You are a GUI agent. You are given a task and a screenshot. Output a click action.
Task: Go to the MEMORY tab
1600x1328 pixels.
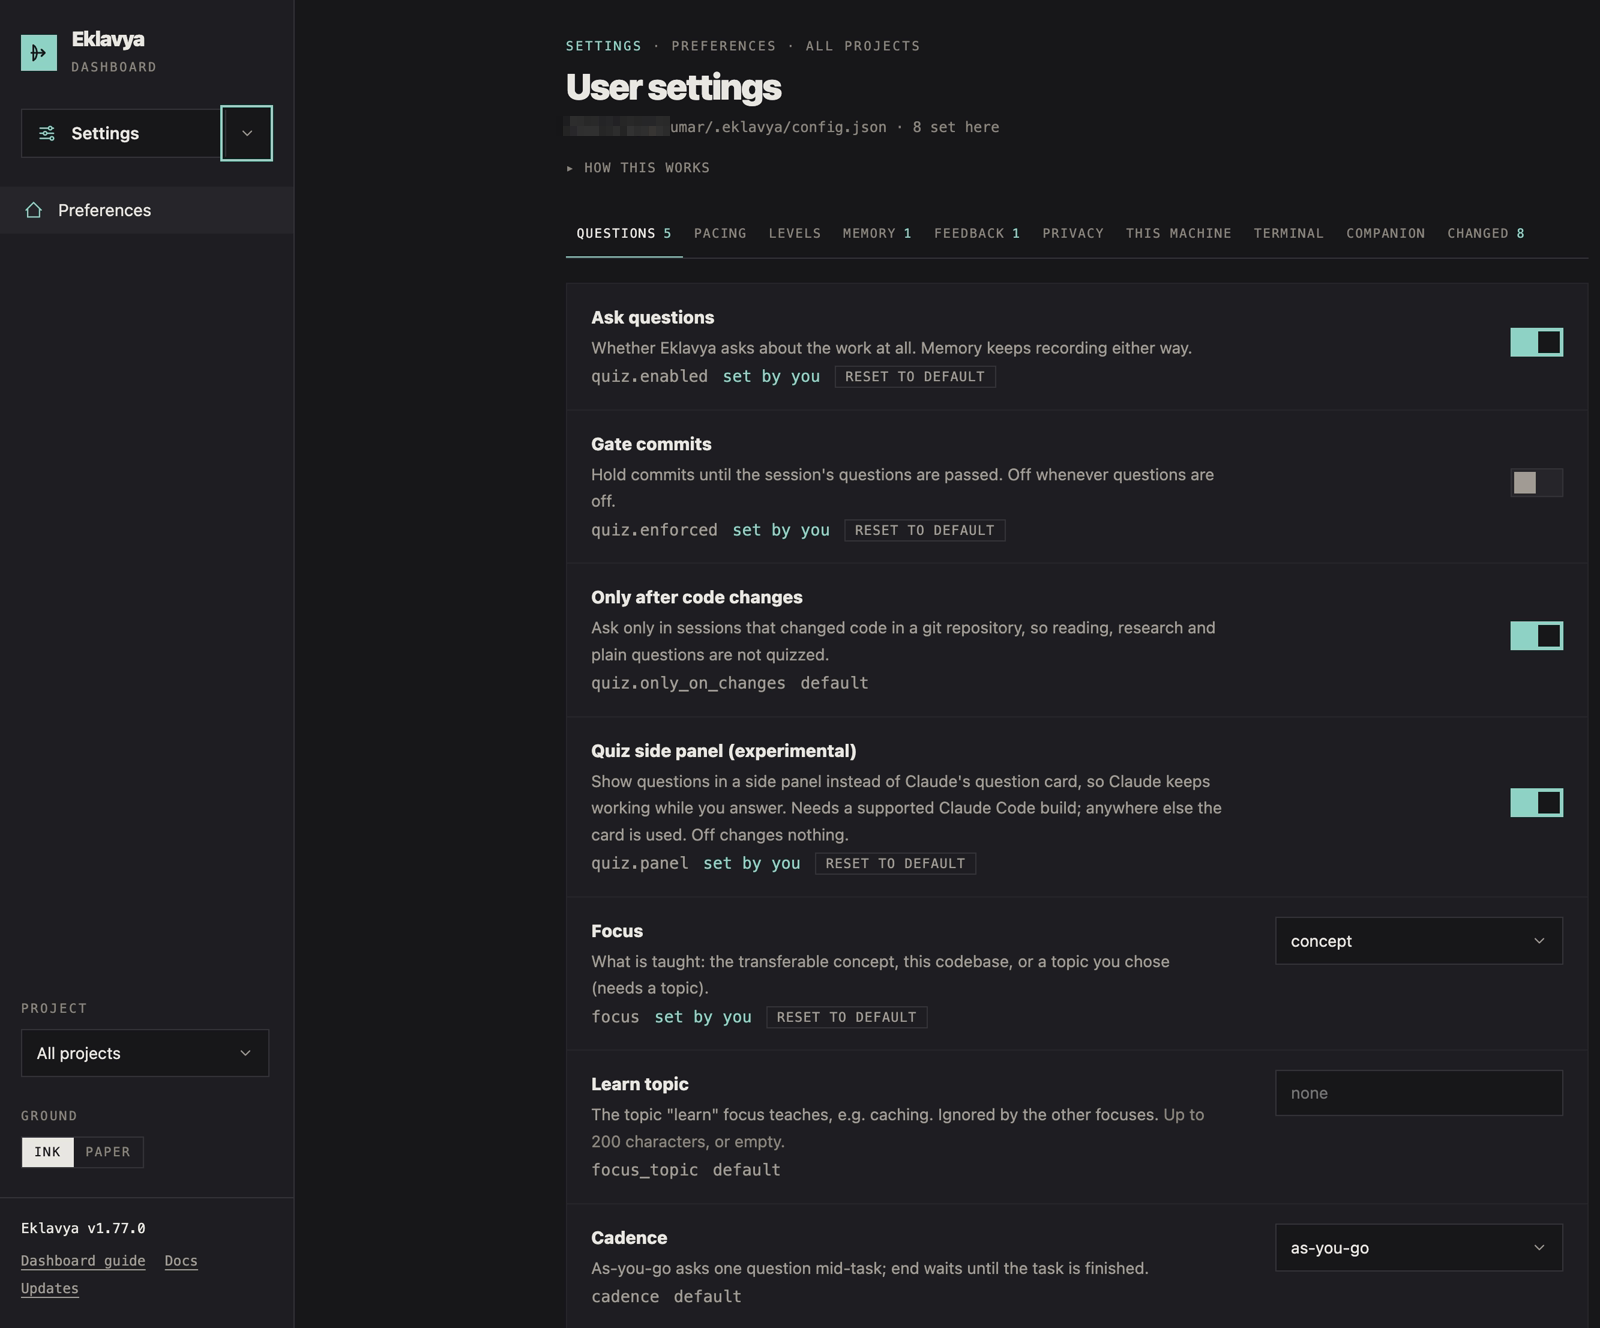pyautogui.click(x=877, y=233)
